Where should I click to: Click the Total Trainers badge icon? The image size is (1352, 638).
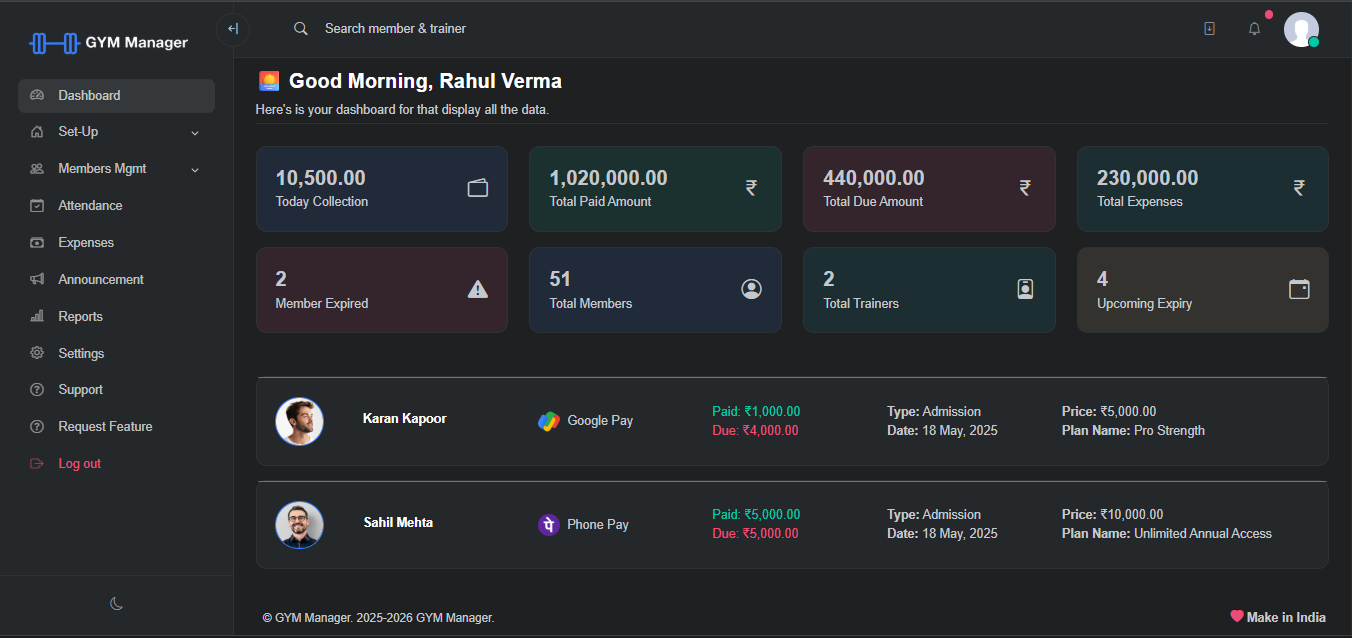click(1025, 289)
